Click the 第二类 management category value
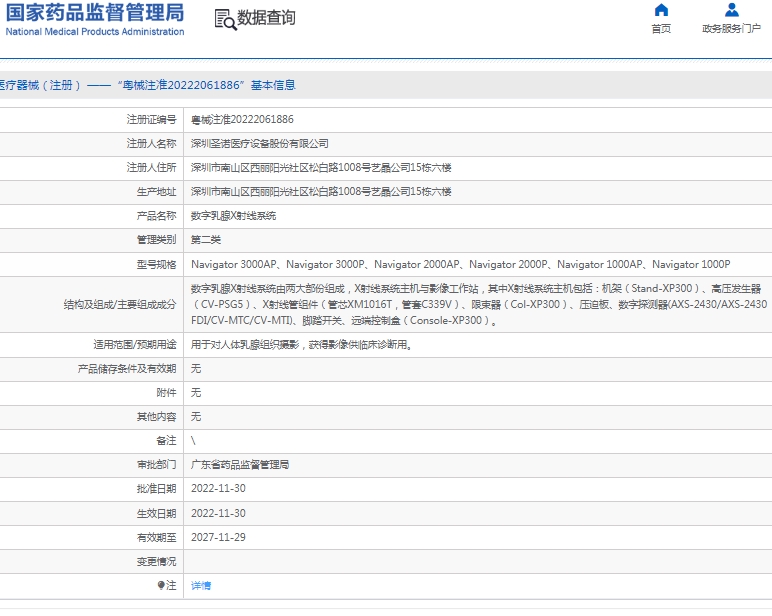772x616 pixels. coord(206,240)
